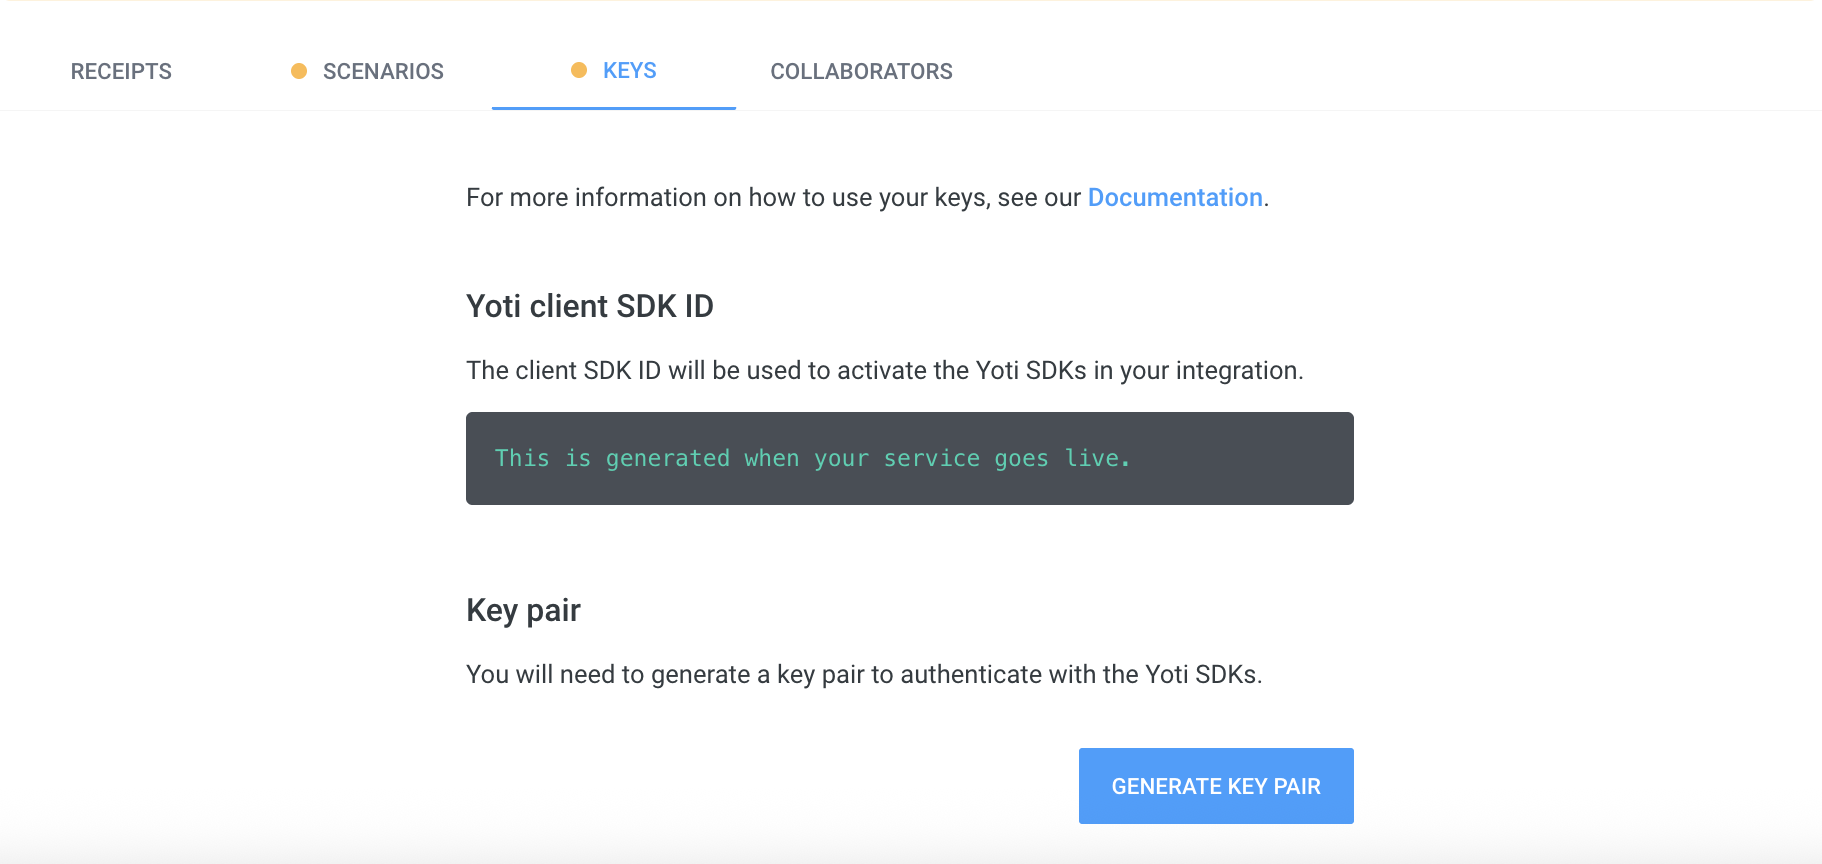Image resolution: width=1822 pixels, height=864 pixels.
Task: Click the word "live" in the code box
Action: coord(1092,459)
